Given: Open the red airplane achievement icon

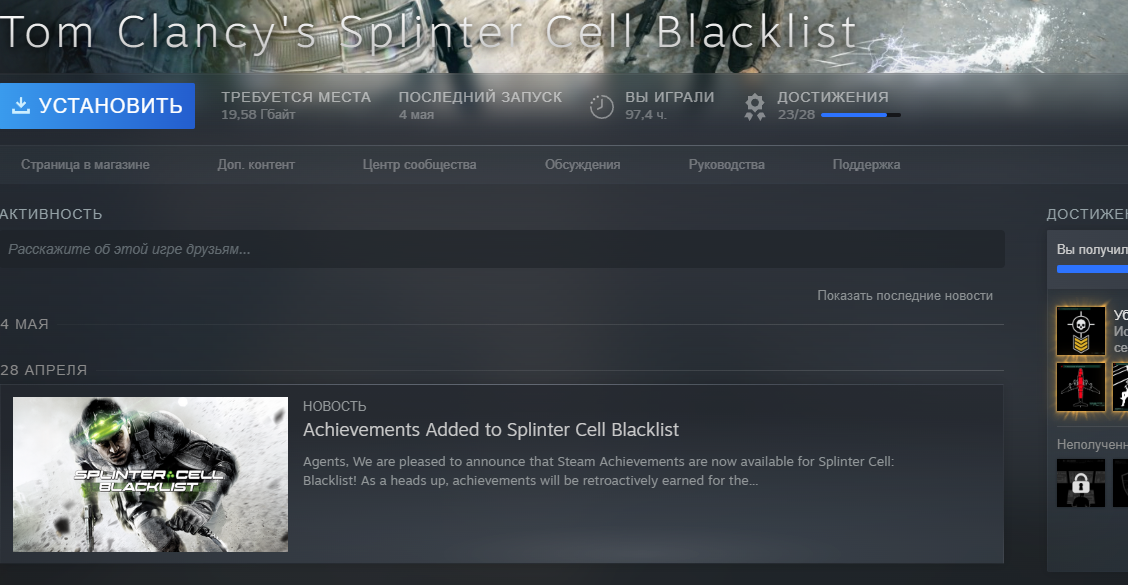Looking at the screenshot, I should coord(1081,387).
